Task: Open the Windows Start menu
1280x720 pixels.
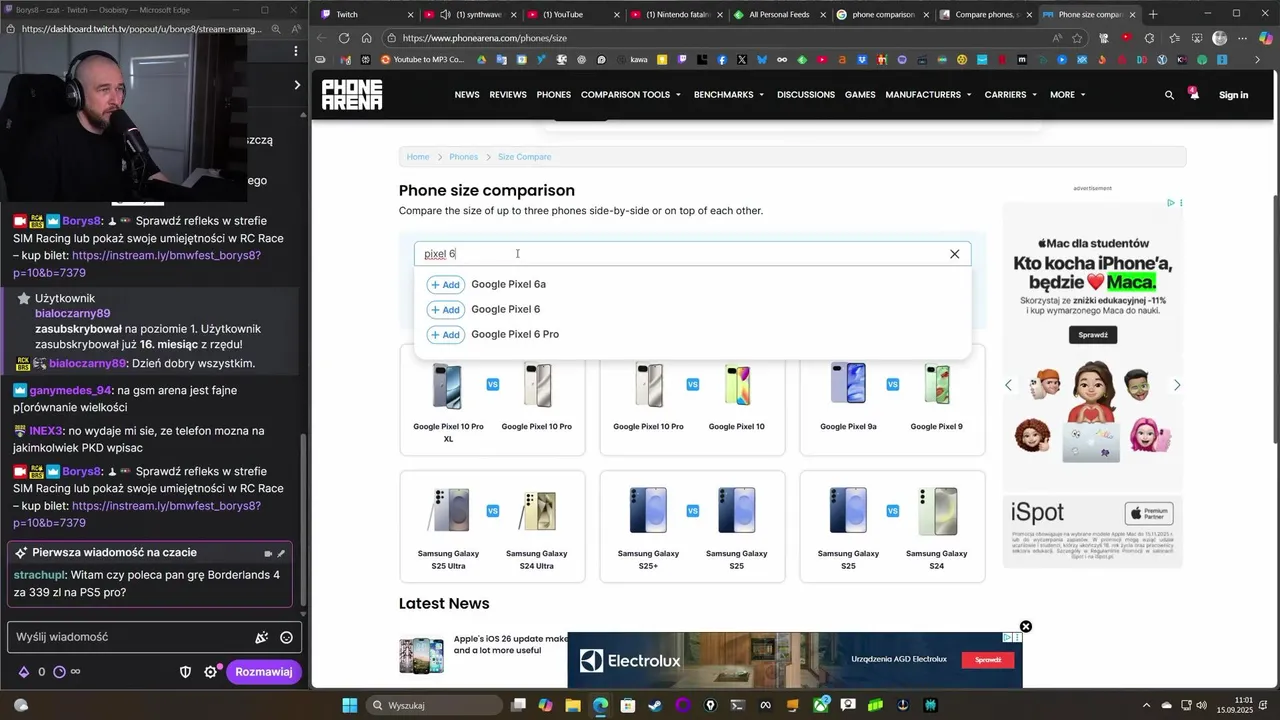Action: pyautogui.click(x=350, y=705)
